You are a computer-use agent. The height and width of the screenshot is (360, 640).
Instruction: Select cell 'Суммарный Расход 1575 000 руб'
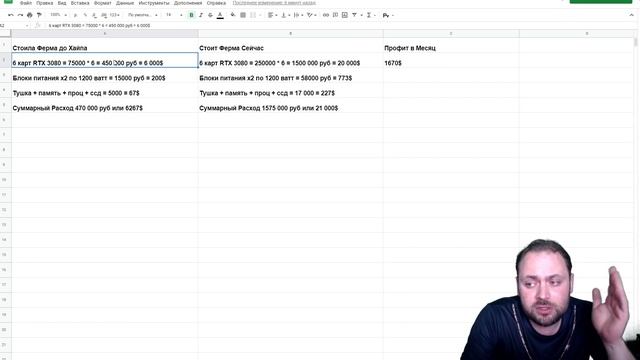point(291,105)
